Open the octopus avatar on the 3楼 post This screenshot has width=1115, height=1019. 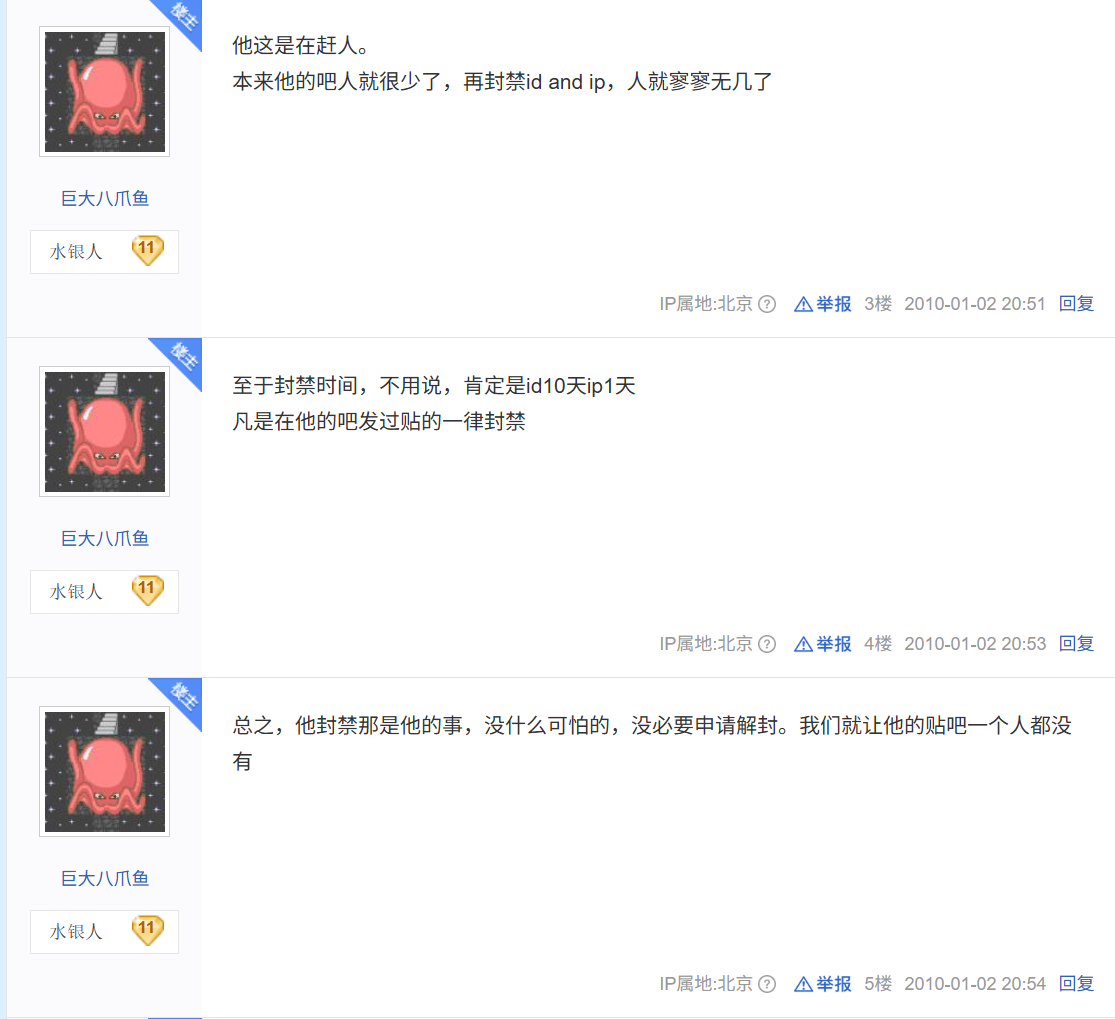[x=105, y=92]
